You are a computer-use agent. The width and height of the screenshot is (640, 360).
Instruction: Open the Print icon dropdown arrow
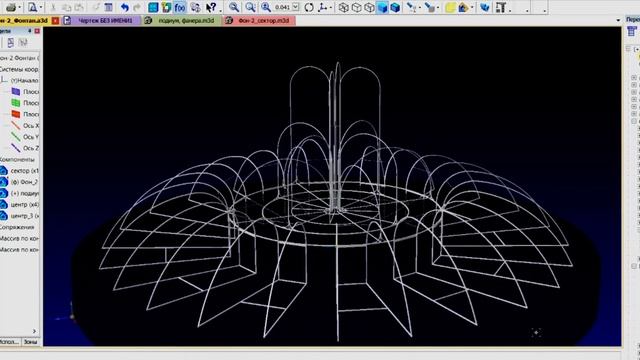click(20, 7)
